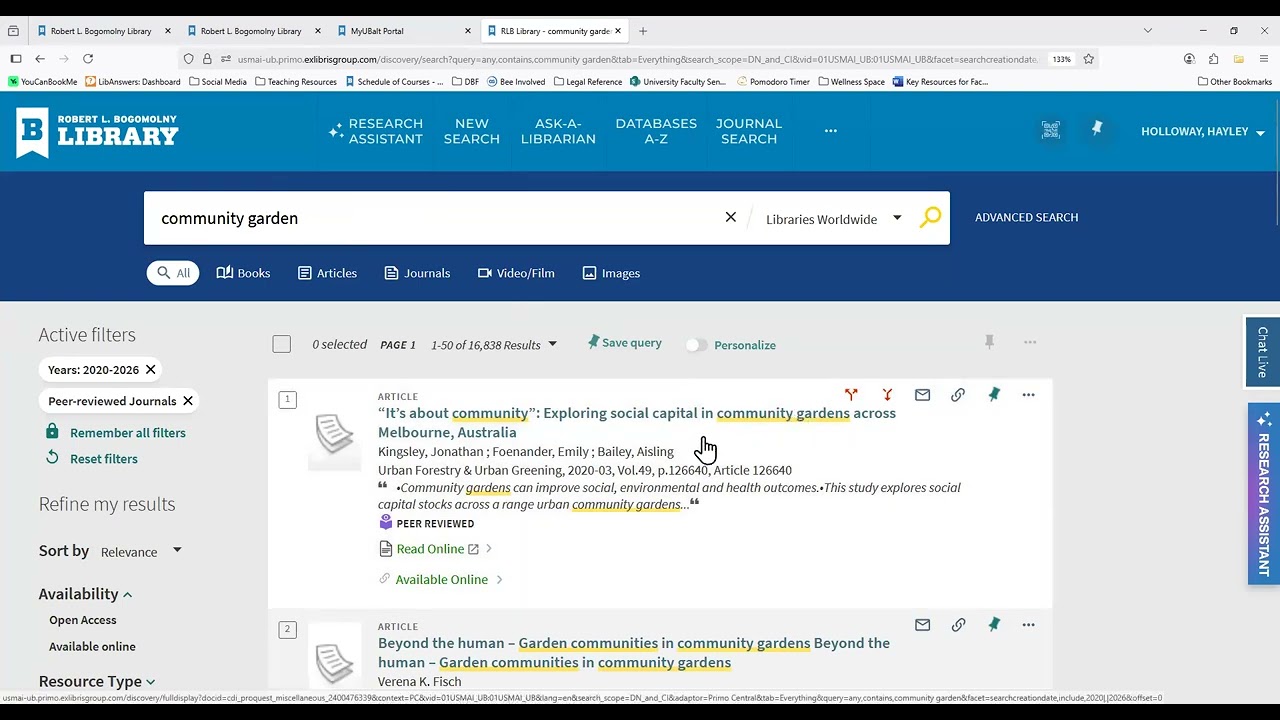The height and width of the screenshot is (720, 1280).
Task: Switch to the Journals tab
Action: (417, 273)
